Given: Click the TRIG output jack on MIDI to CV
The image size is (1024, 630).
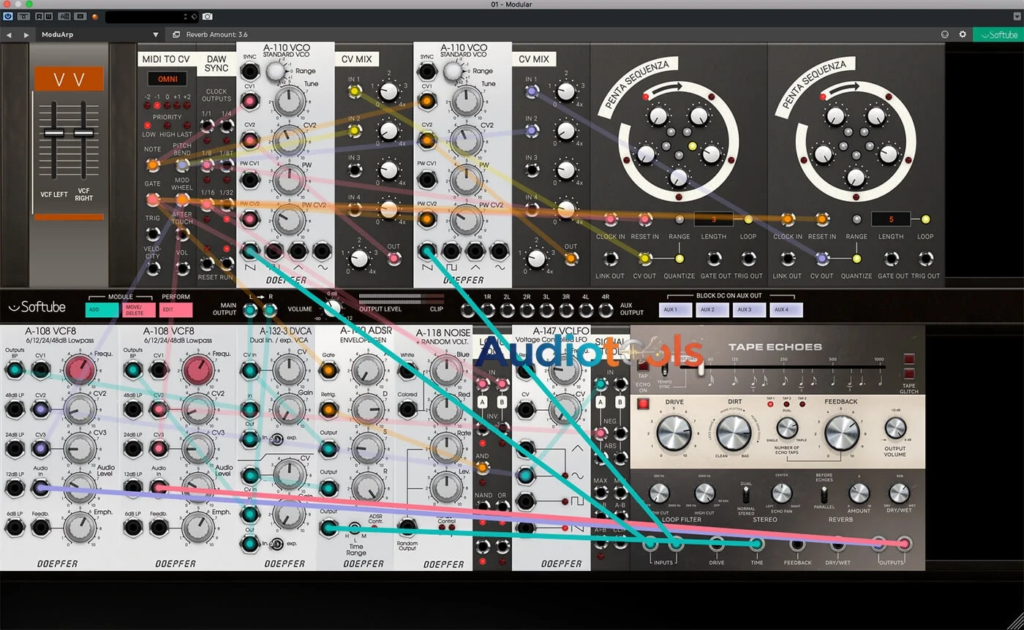Looking at the screenshot, I should [x=152, y=233].
